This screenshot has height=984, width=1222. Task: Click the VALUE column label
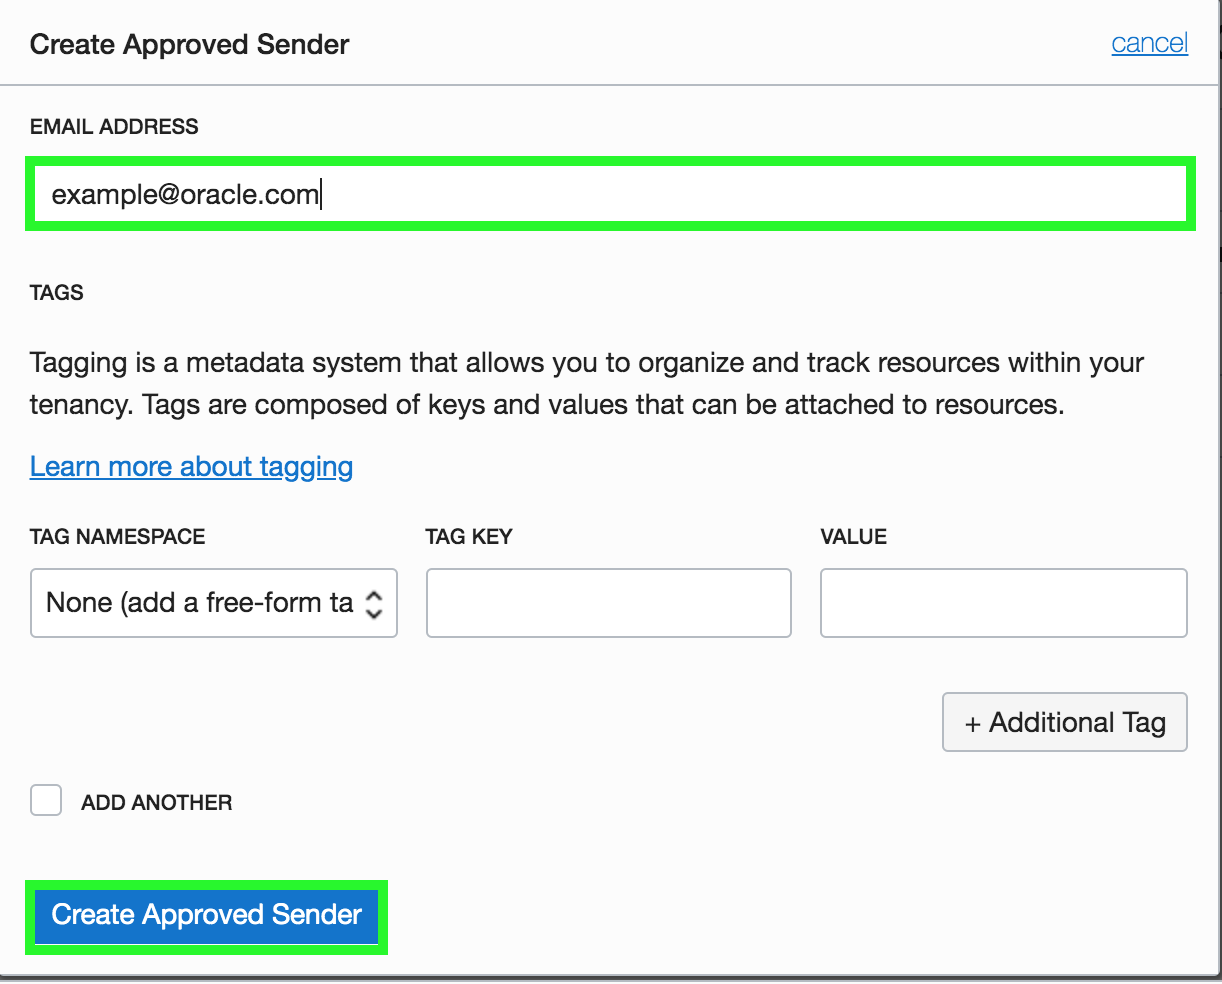(853, 537)
